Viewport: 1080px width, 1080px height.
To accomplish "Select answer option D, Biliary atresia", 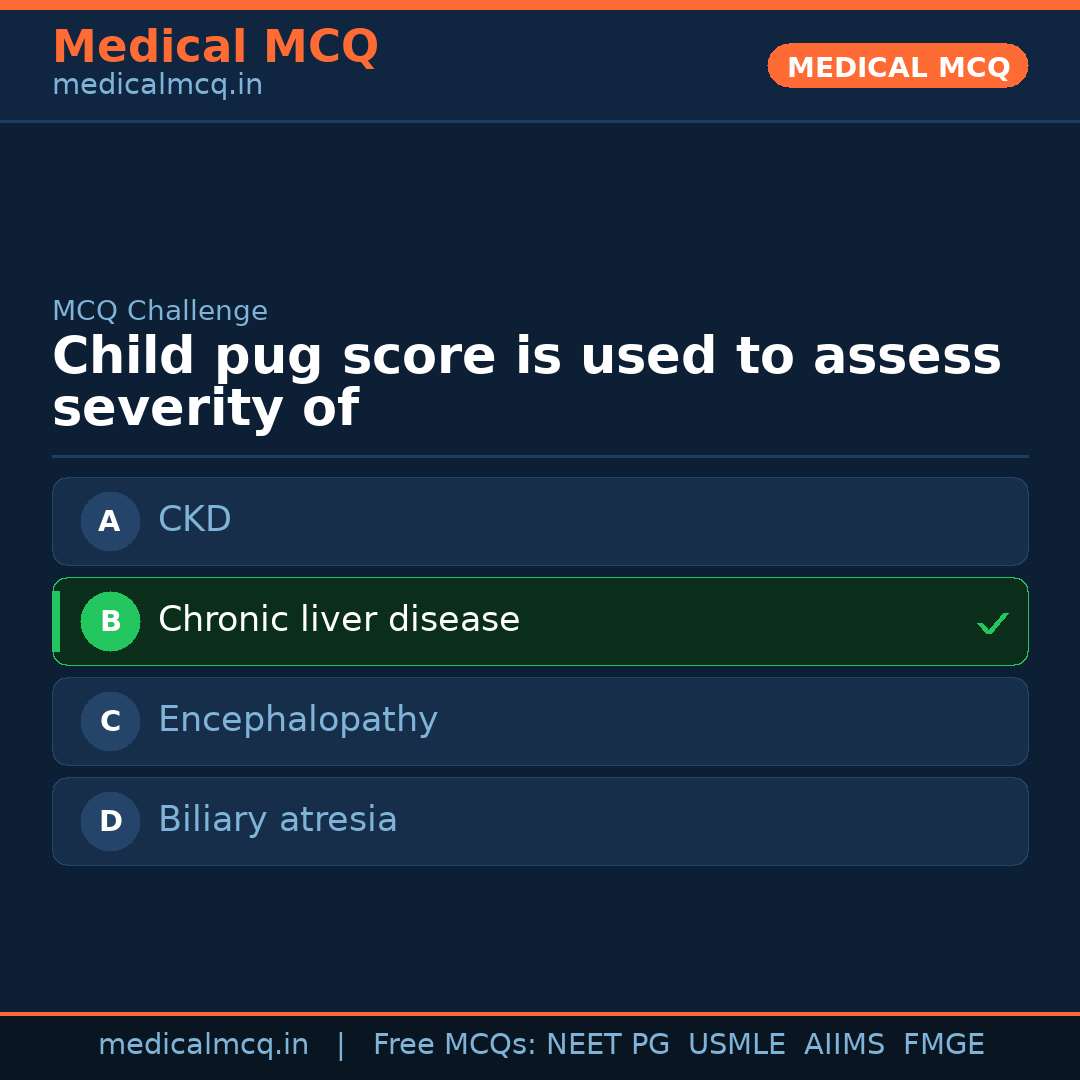I will tap(540, 821).
